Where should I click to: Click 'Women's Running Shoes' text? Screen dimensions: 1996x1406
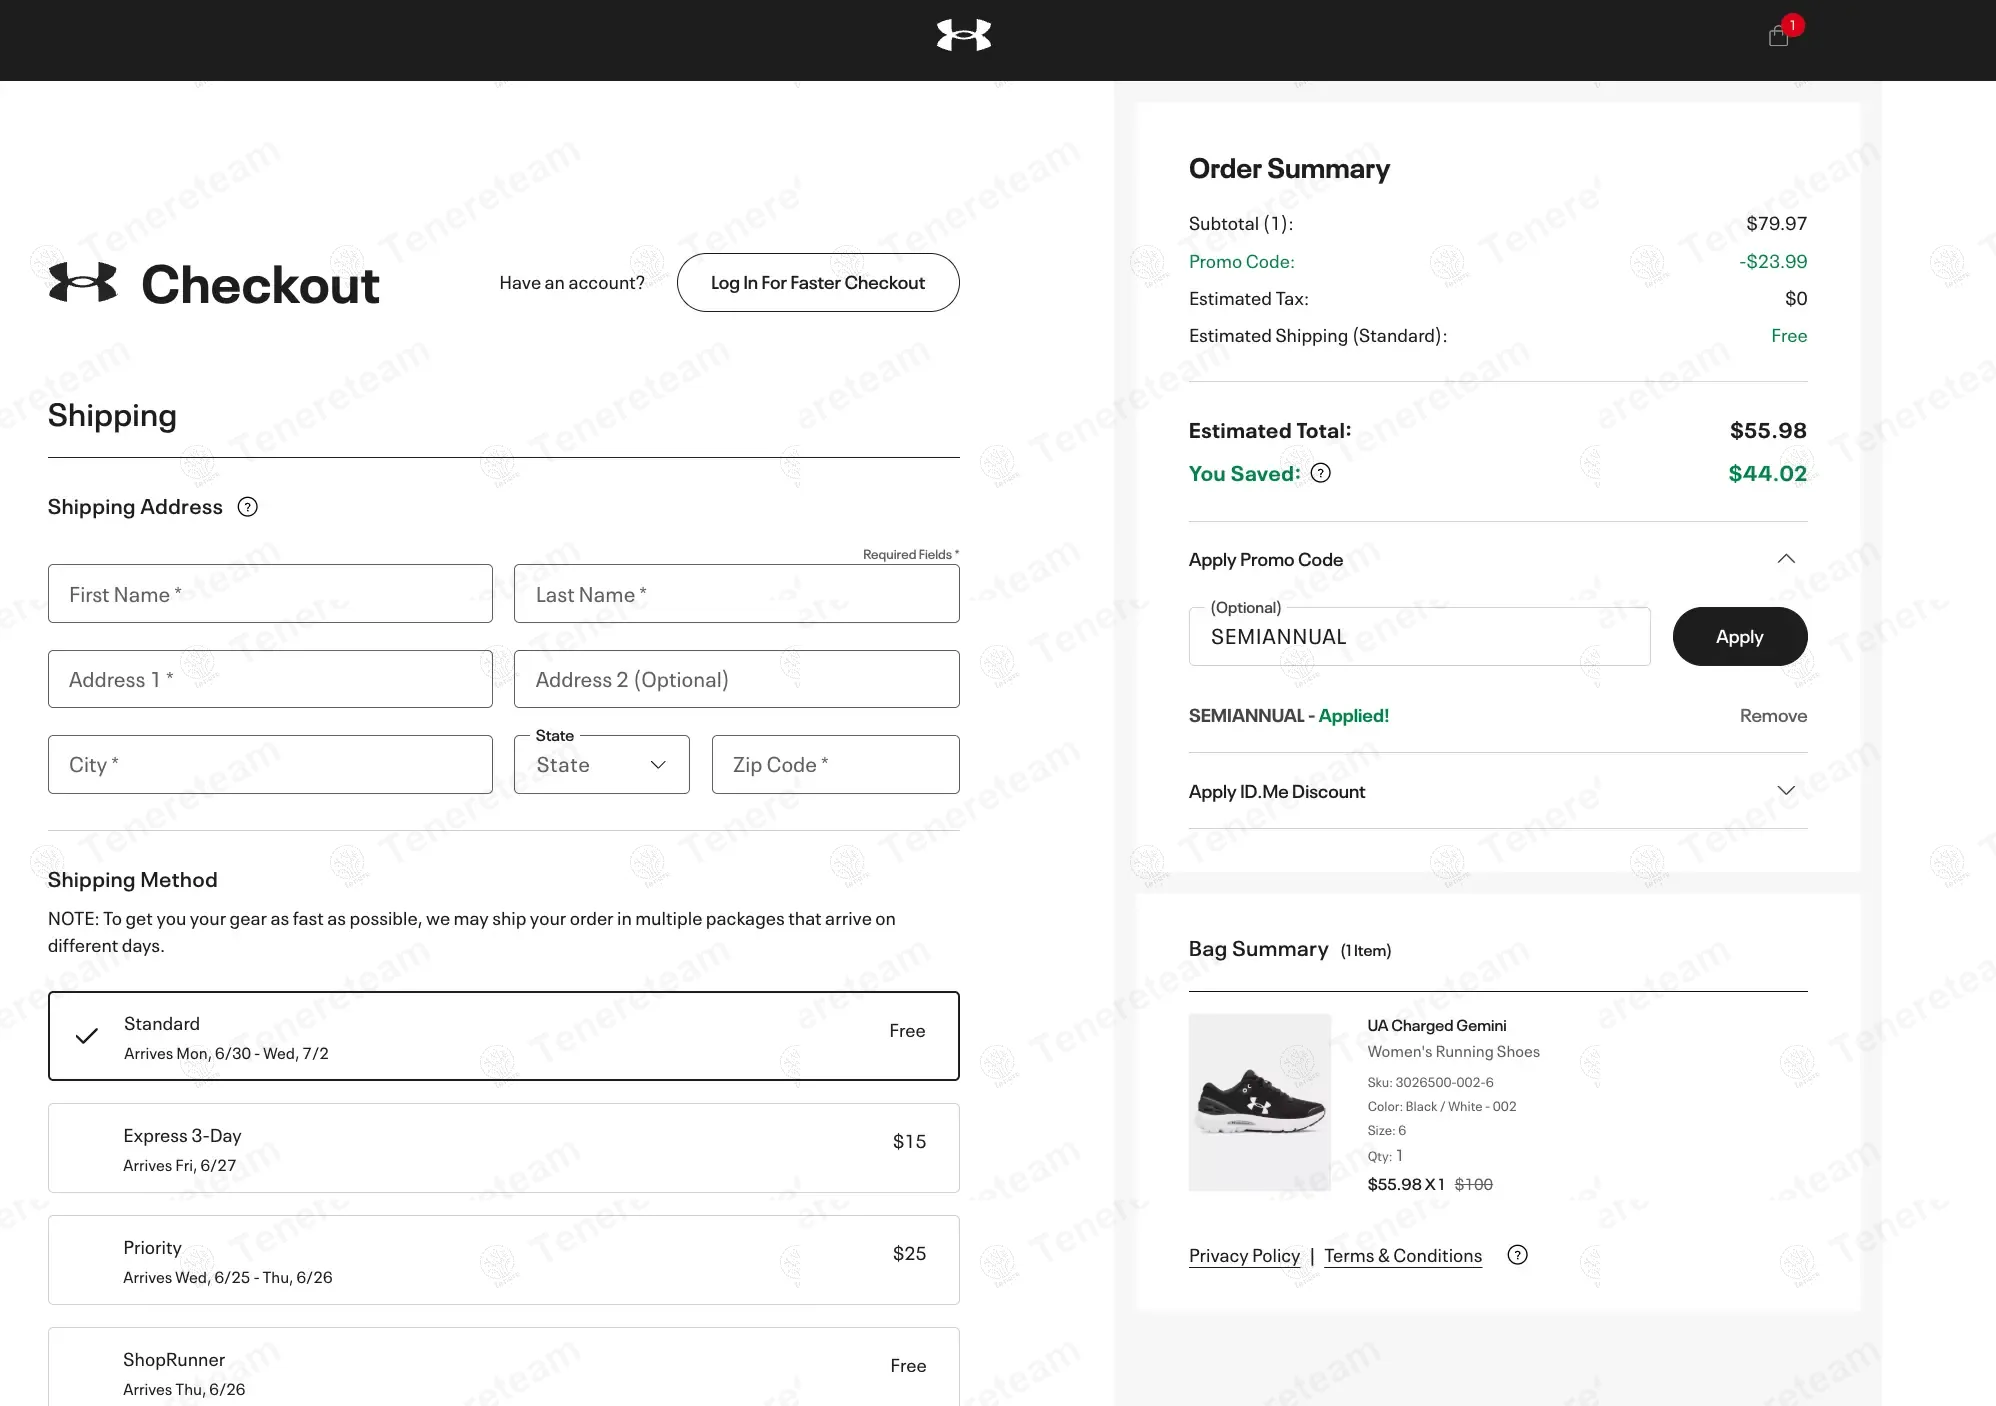1454,1052
